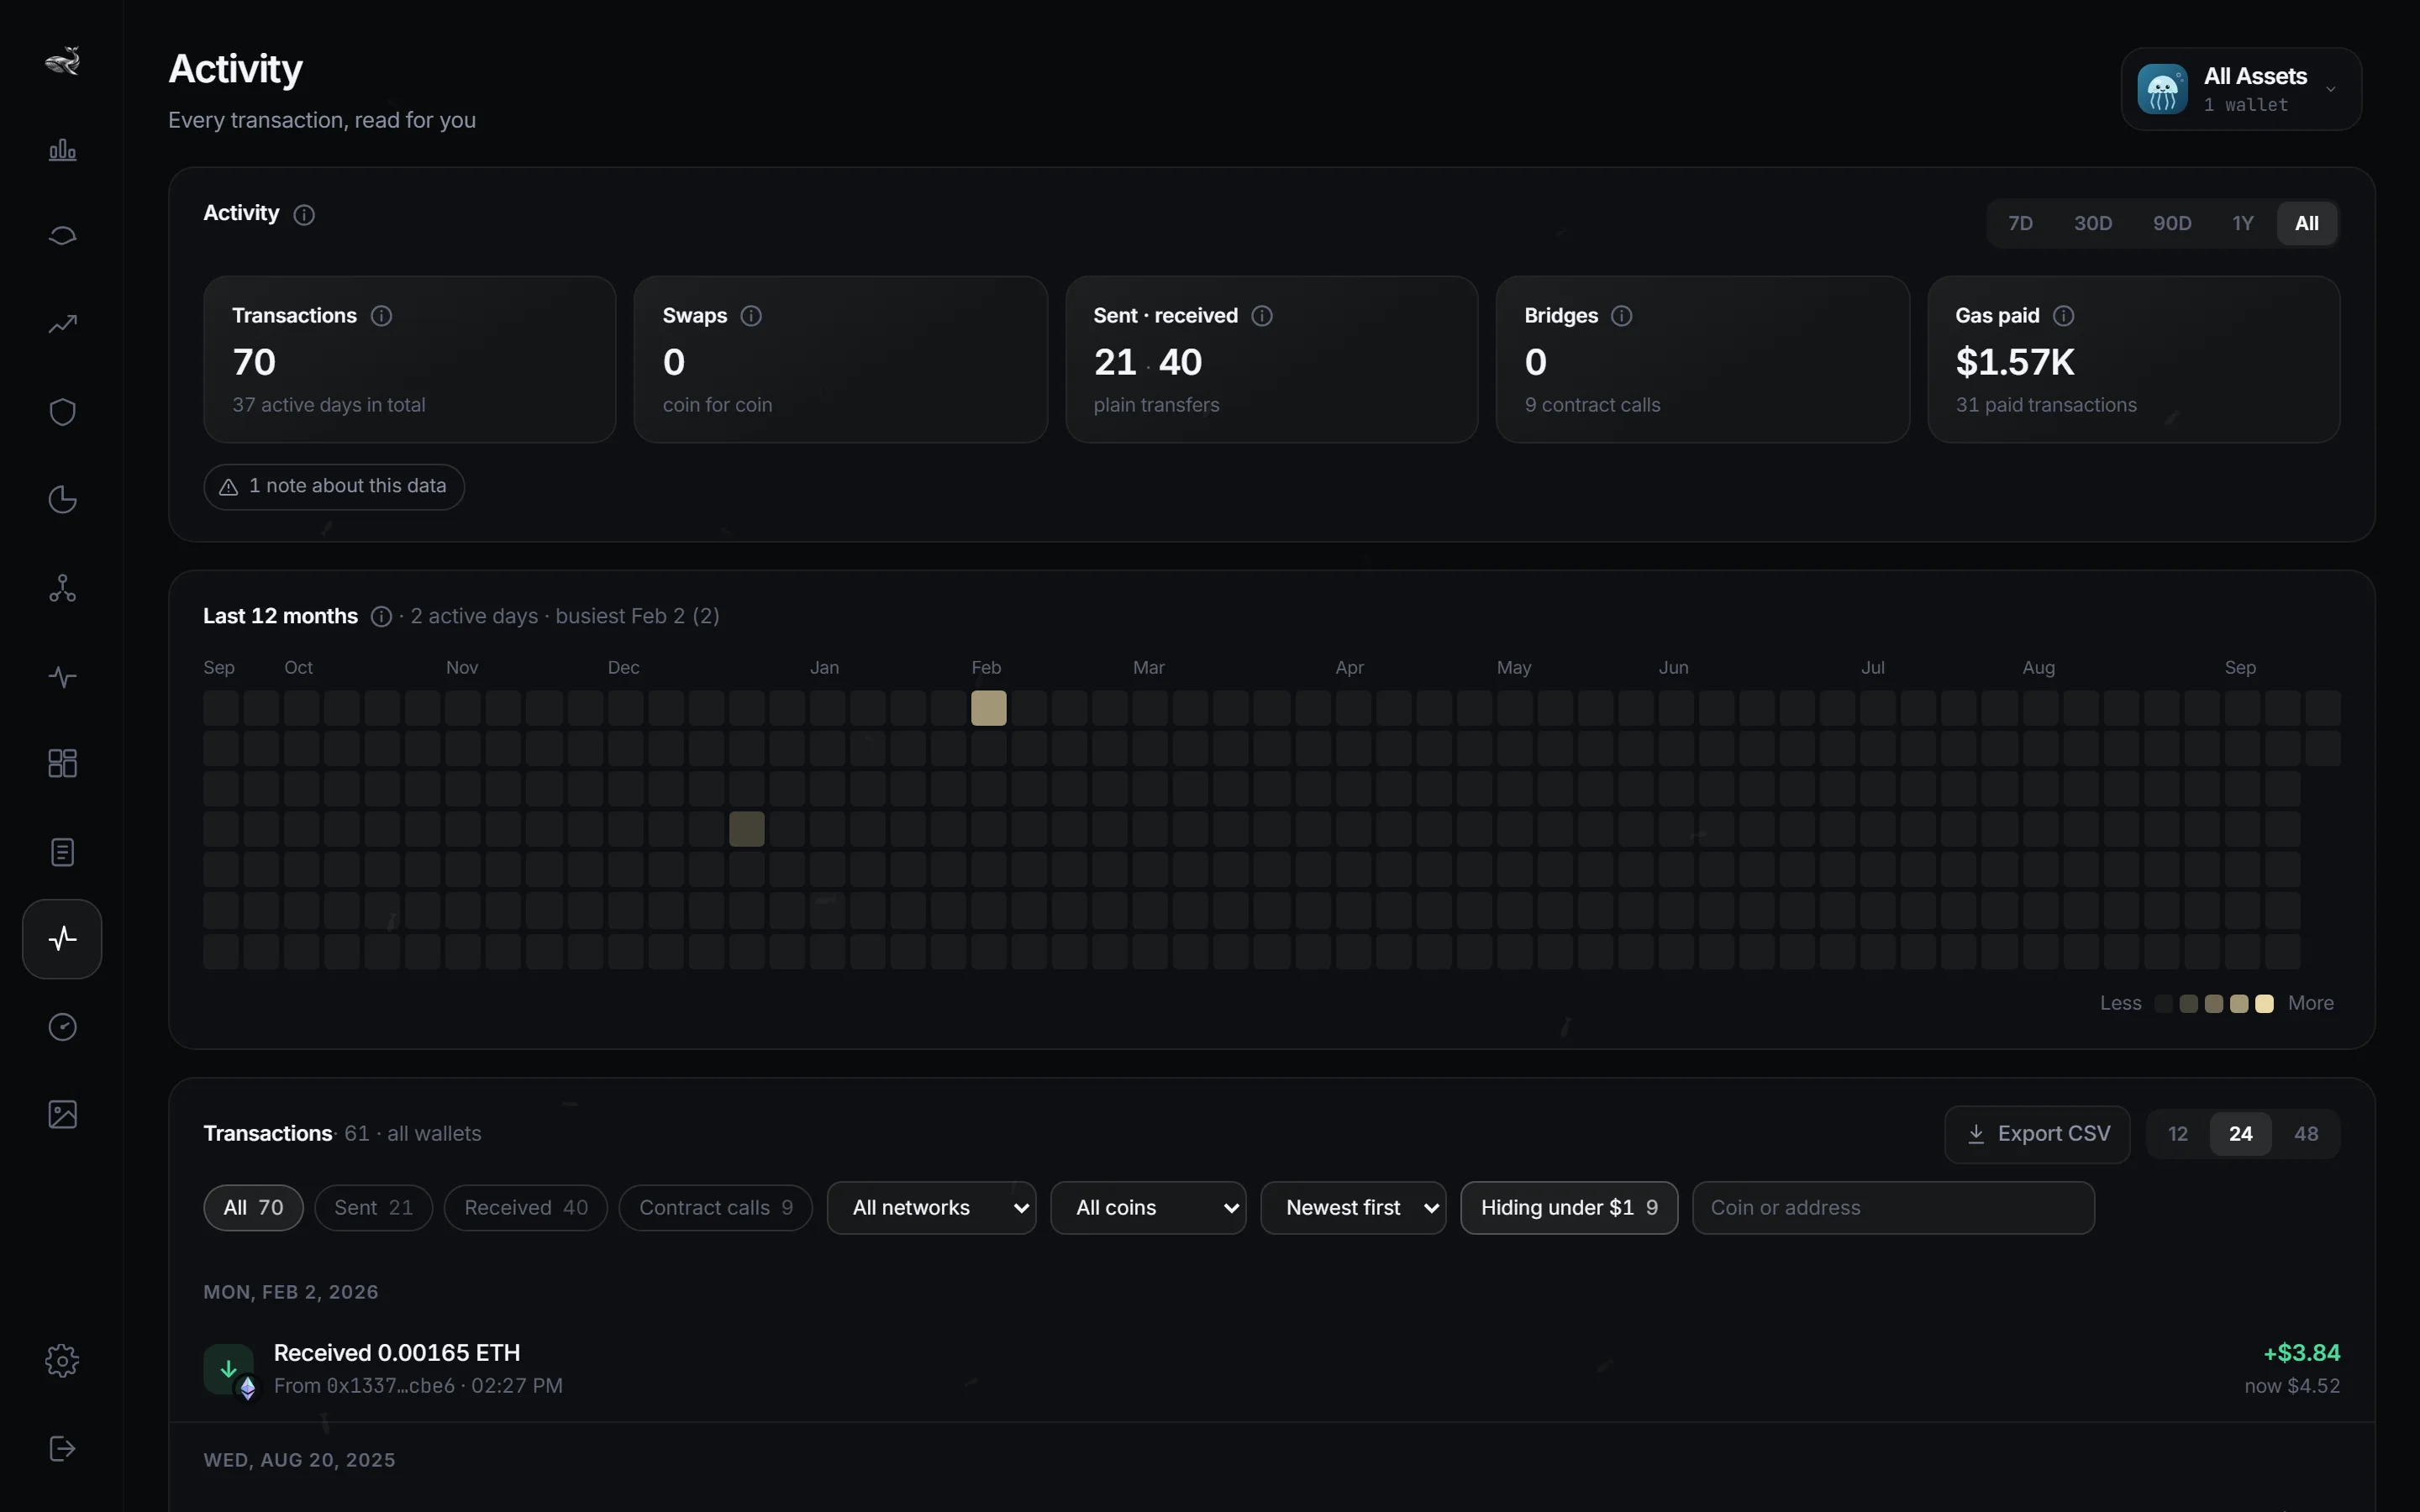Viewport: 2420px width, 1512px height.
Task: Open the document list sidebar icon
Action: point(62,852)
